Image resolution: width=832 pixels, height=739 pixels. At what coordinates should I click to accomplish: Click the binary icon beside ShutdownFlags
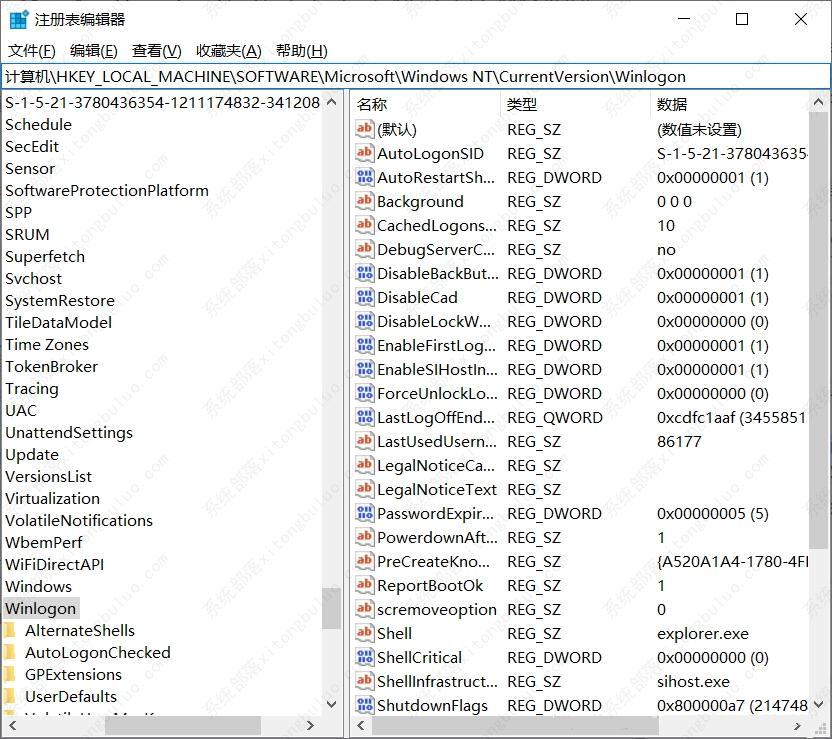pyautogui.click(x=364, y=705)
